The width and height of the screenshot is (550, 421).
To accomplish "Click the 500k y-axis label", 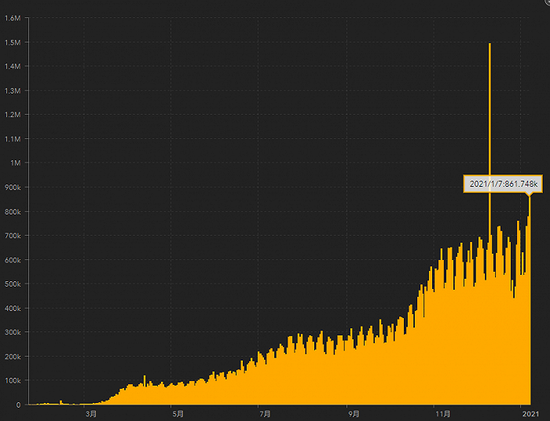I will tap(13, 284).
